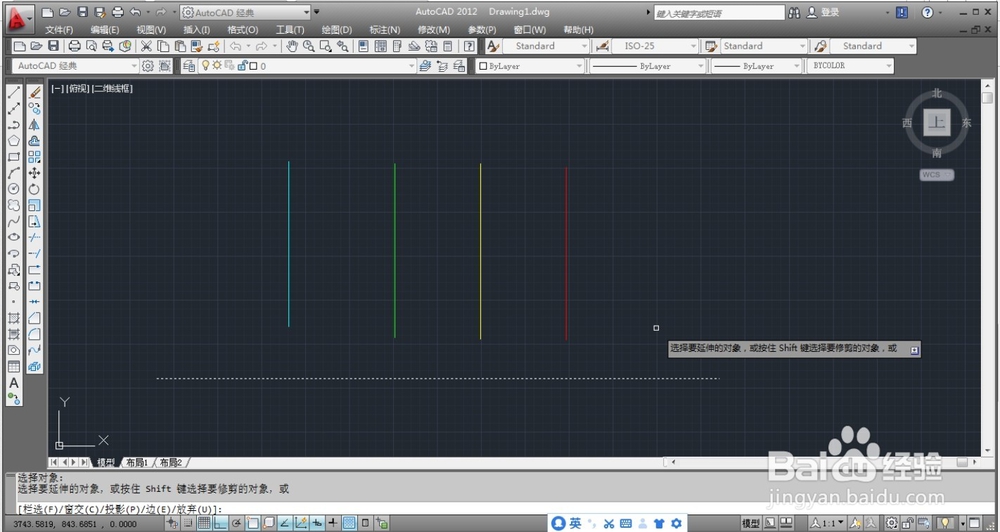The height and width of the screenshot is (532, 1000).
Task: Select the Chamfer modify tool
Action: click(34, 318)
